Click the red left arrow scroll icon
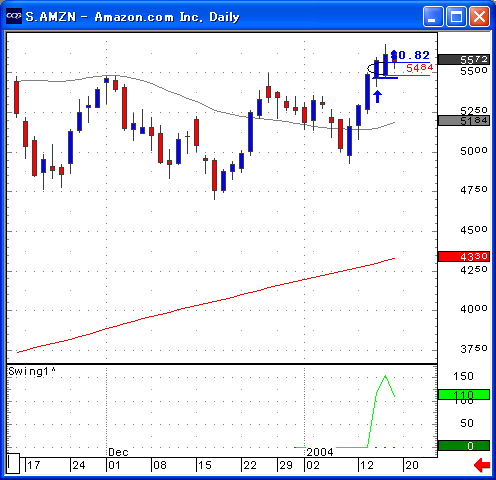 coord(482,465)
